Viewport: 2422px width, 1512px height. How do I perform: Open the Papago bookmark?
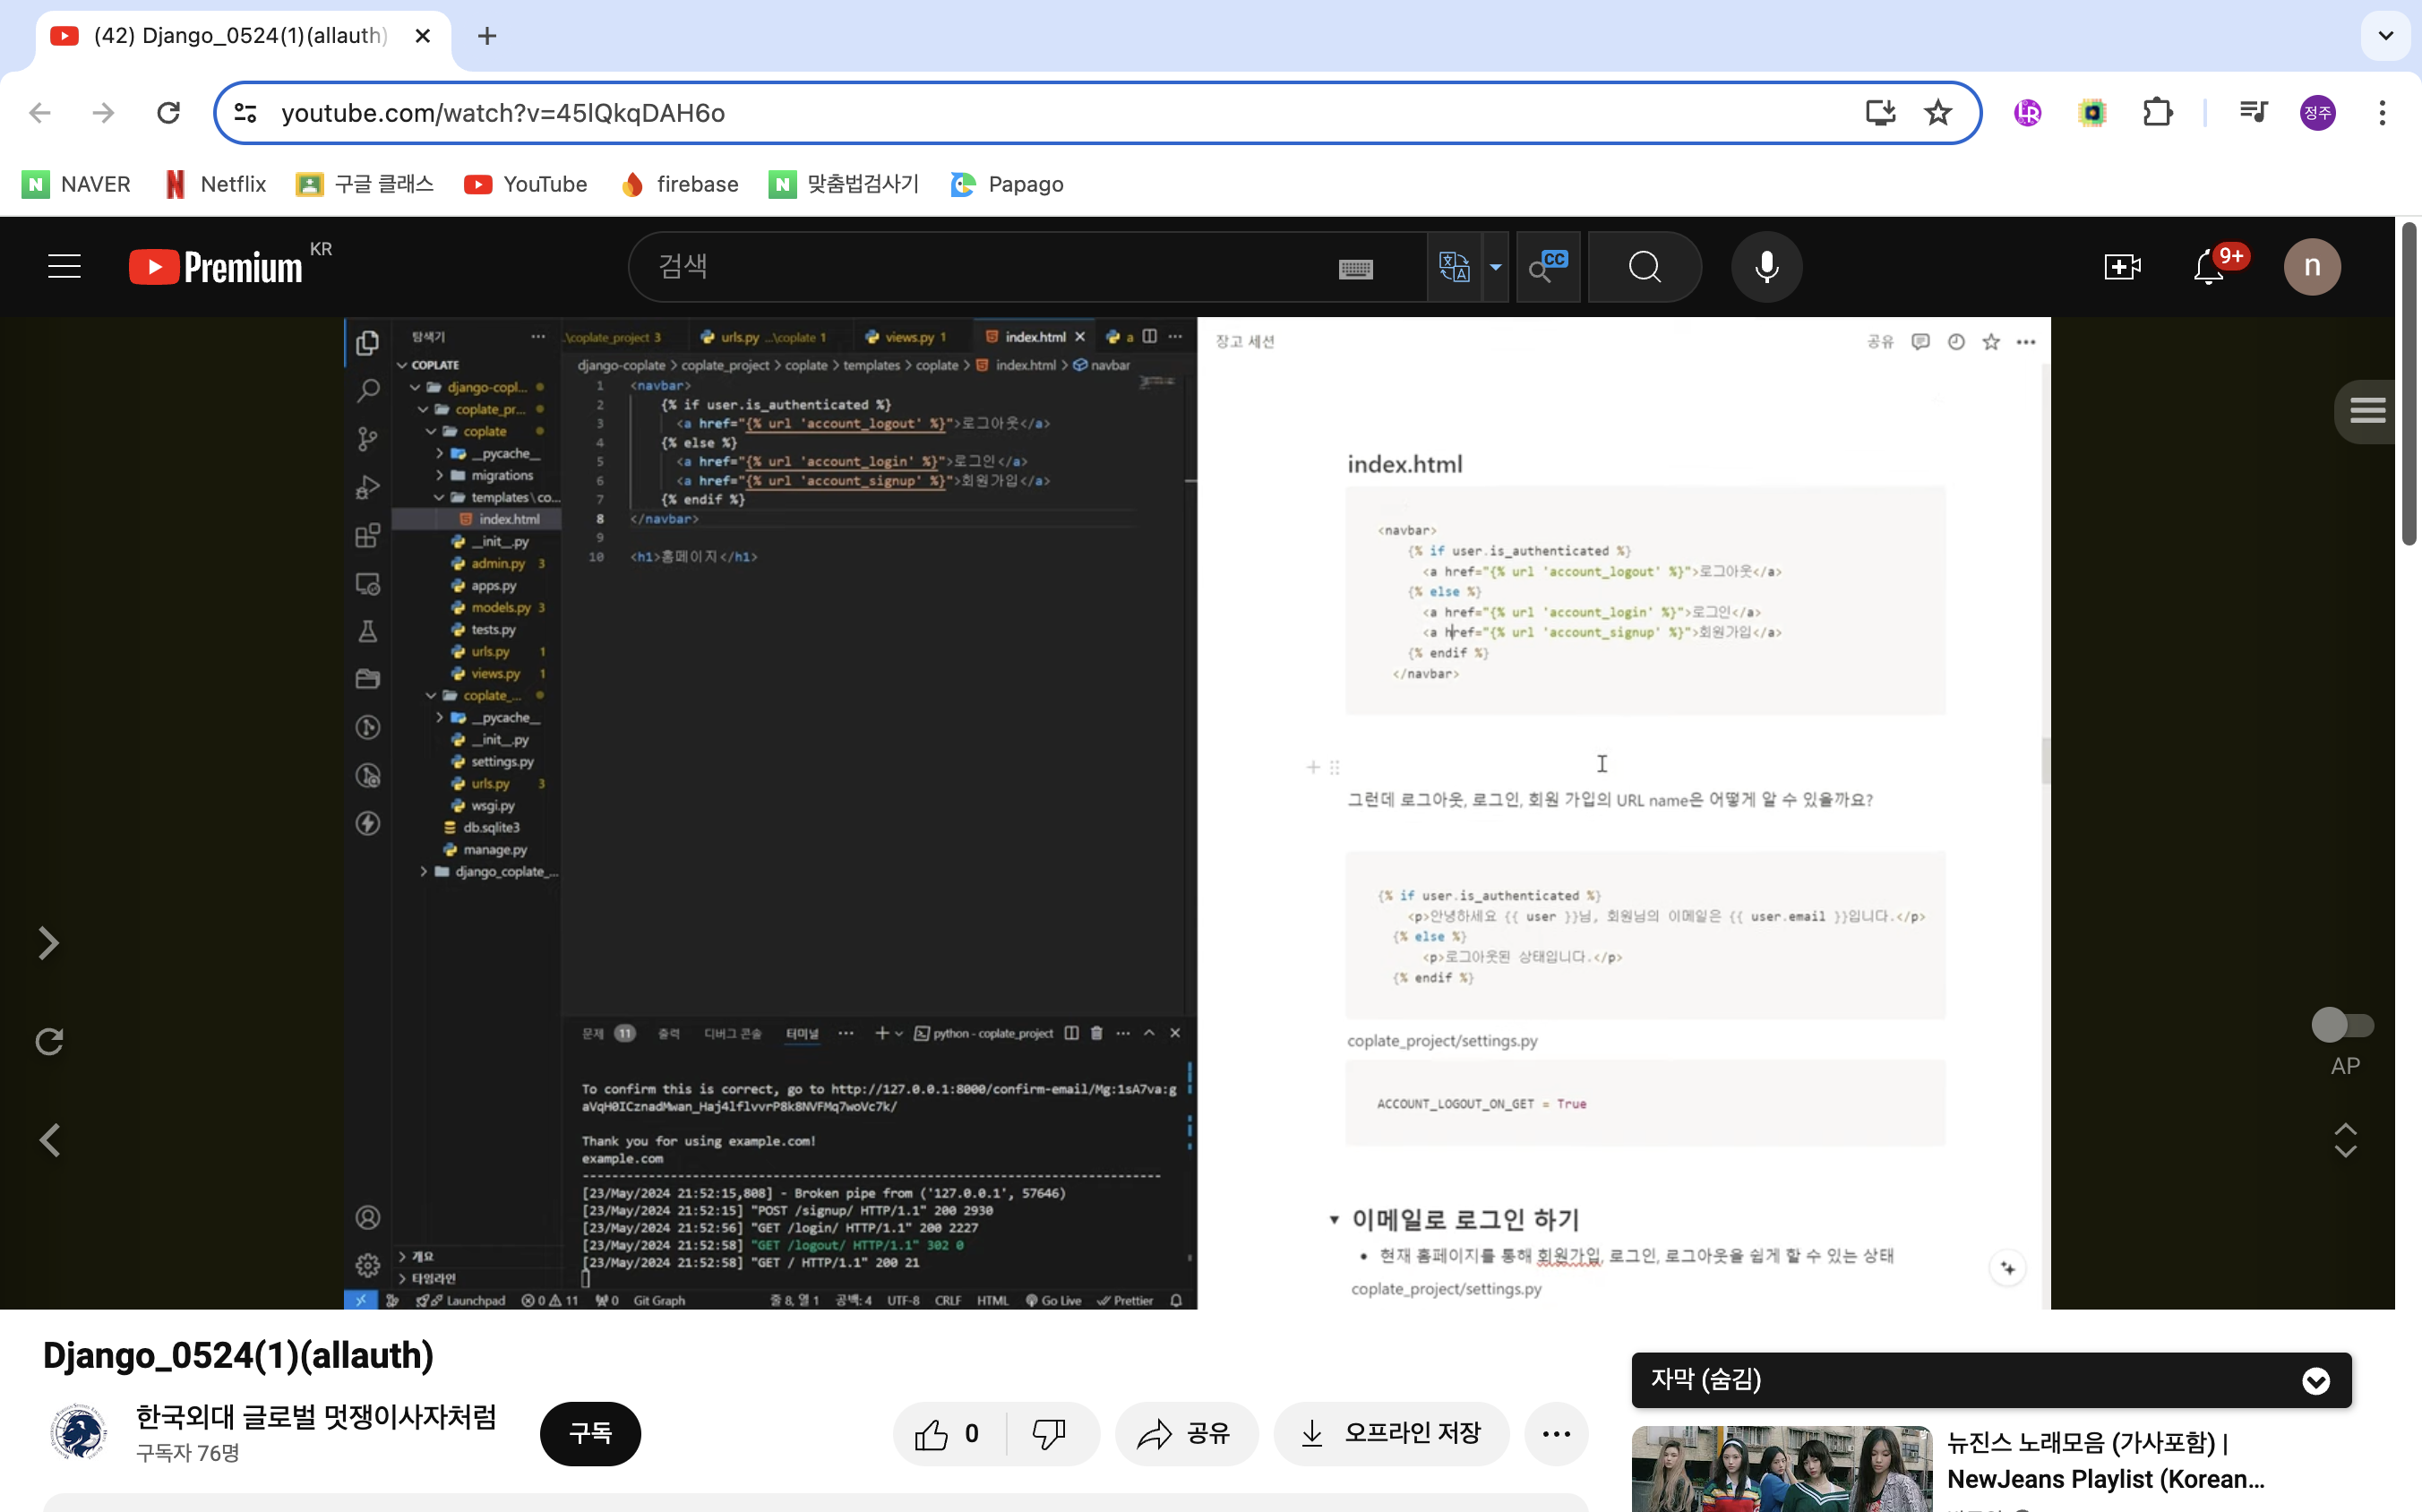(1007, 184)
